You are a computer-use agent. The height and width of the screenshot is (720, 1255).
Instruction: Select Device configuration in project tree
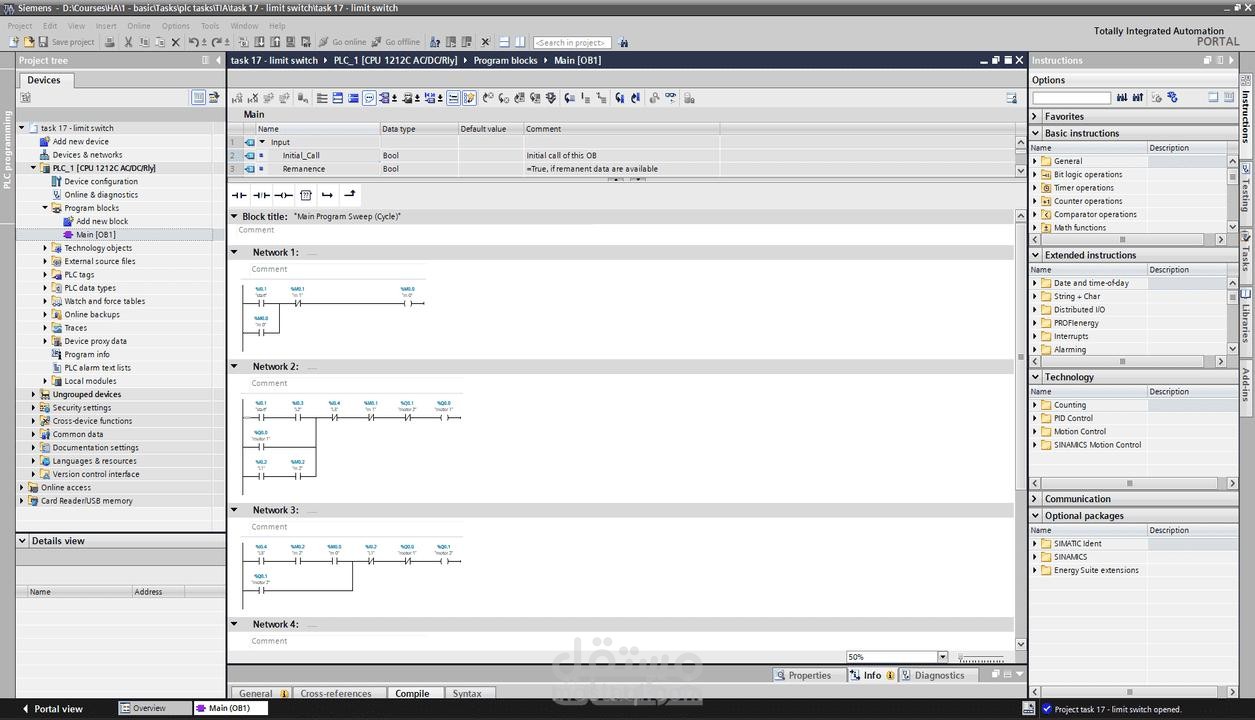click(x=101, y=181)
